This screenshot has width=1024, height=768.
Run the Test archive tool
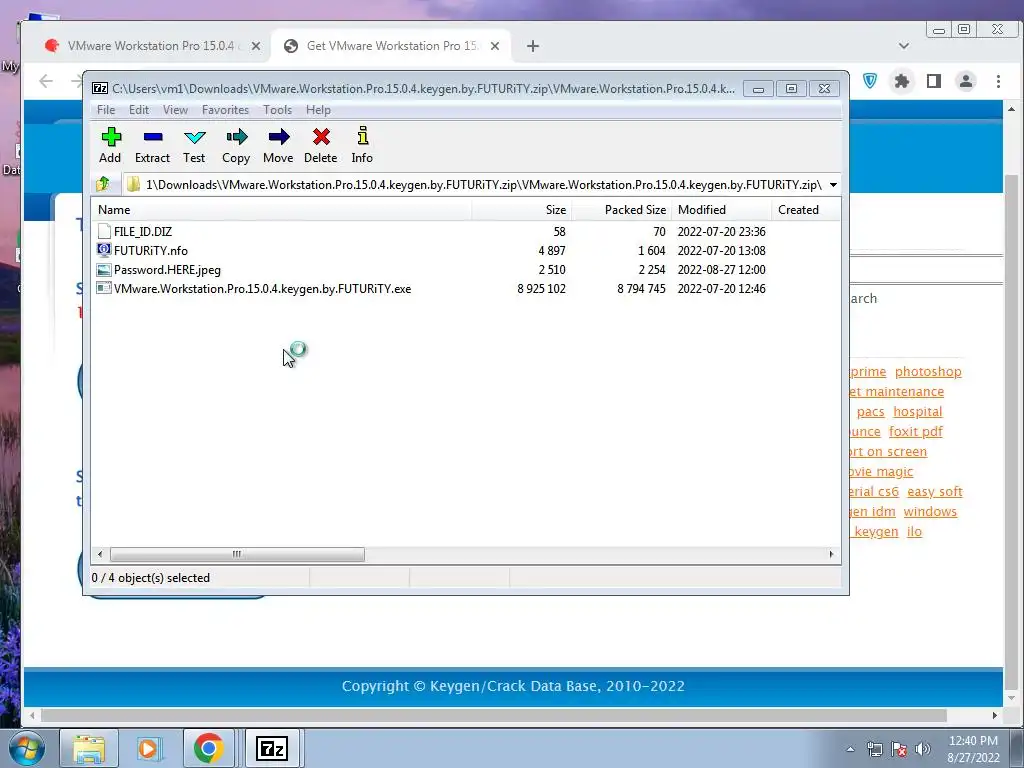[195, 137]
